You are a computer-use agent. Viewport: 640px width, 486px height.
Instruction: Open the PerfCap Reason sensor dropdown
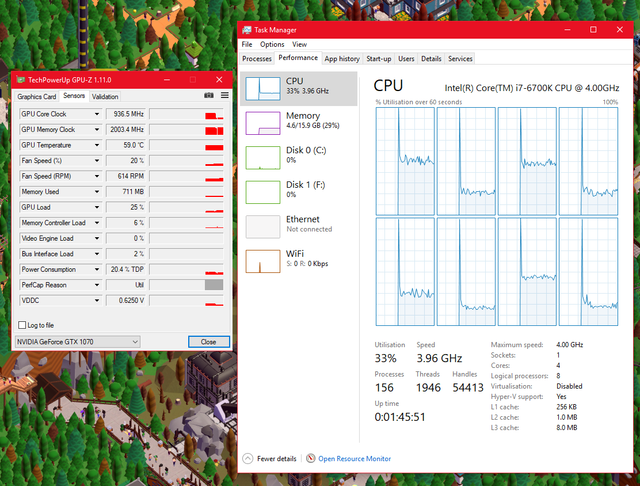click(97, 284)
